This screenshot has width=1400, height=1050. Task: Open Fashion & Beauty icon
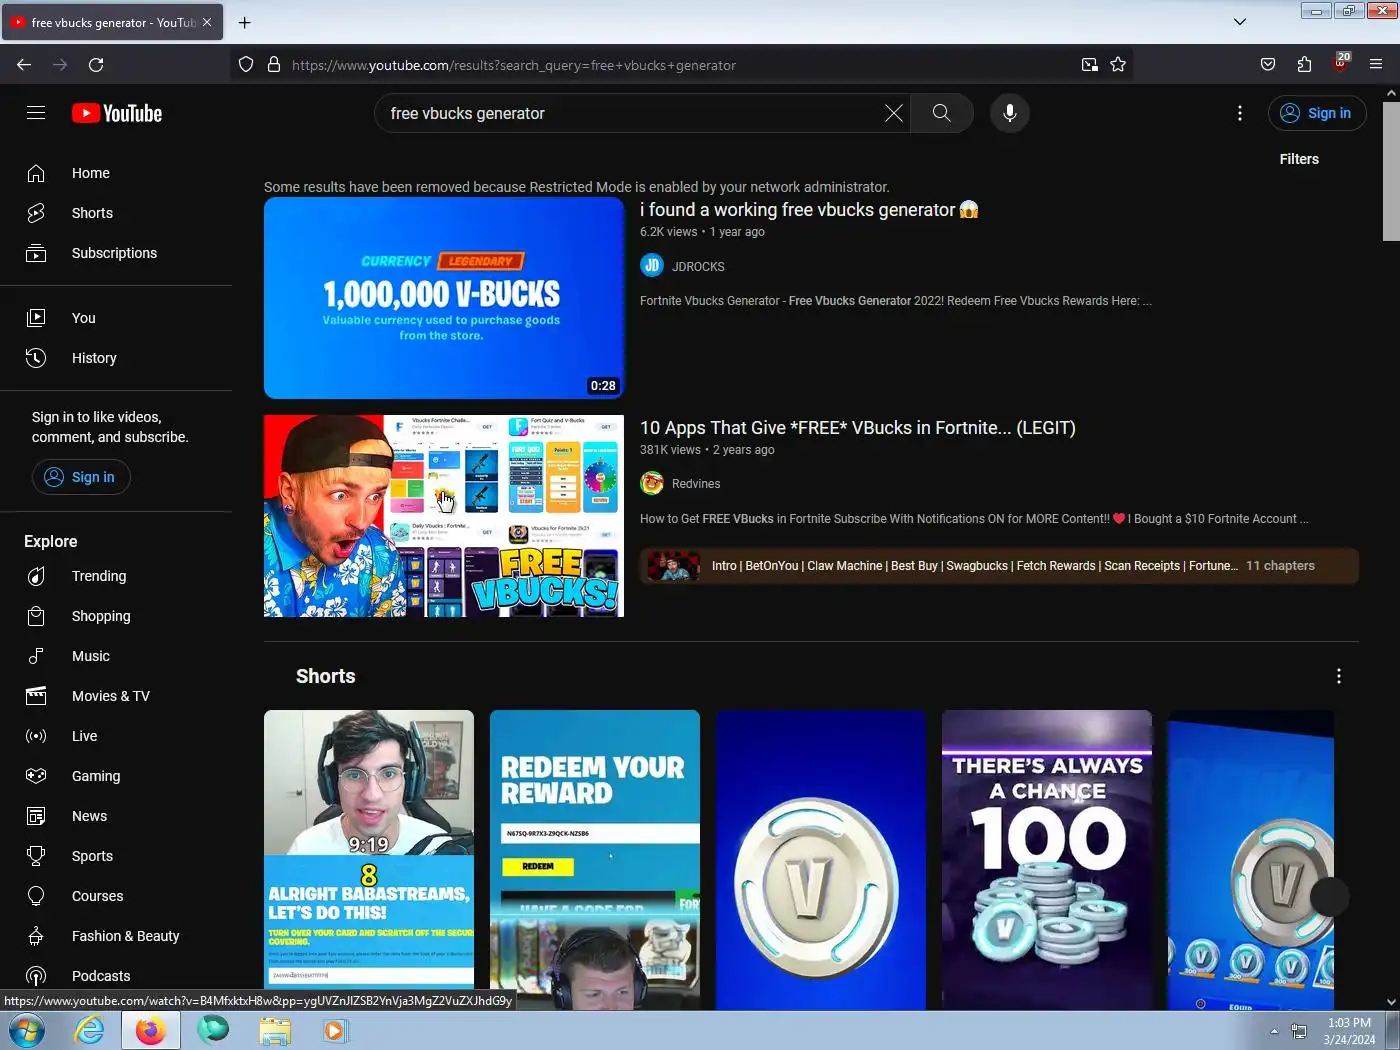click(x=36, y=936)
